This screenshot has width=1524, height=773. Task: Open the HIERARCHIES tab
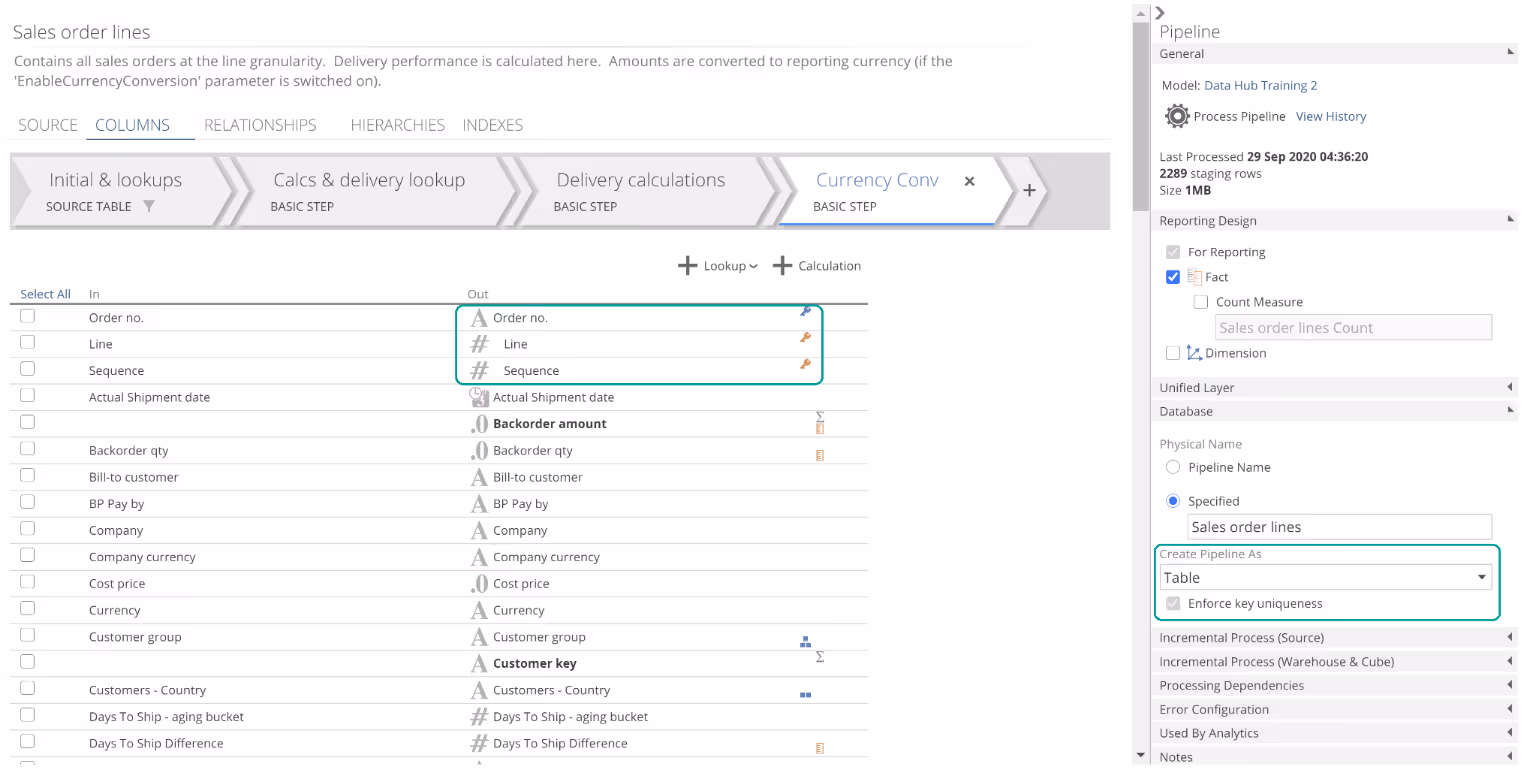point(397,125)
